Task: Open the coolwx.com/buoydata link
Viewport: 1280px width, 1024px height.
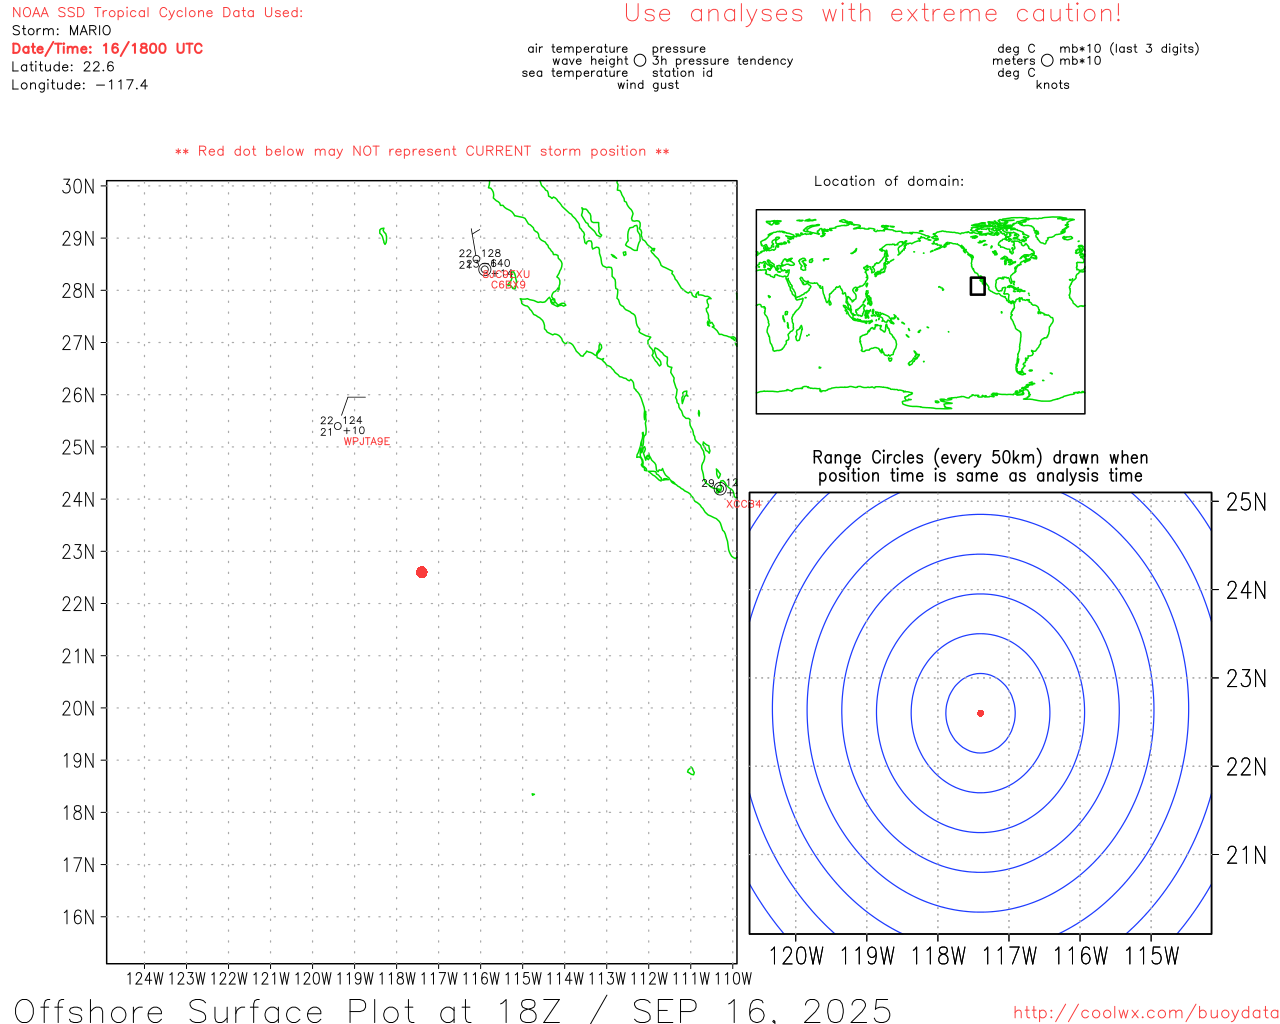Action: click(1146, 1013)
